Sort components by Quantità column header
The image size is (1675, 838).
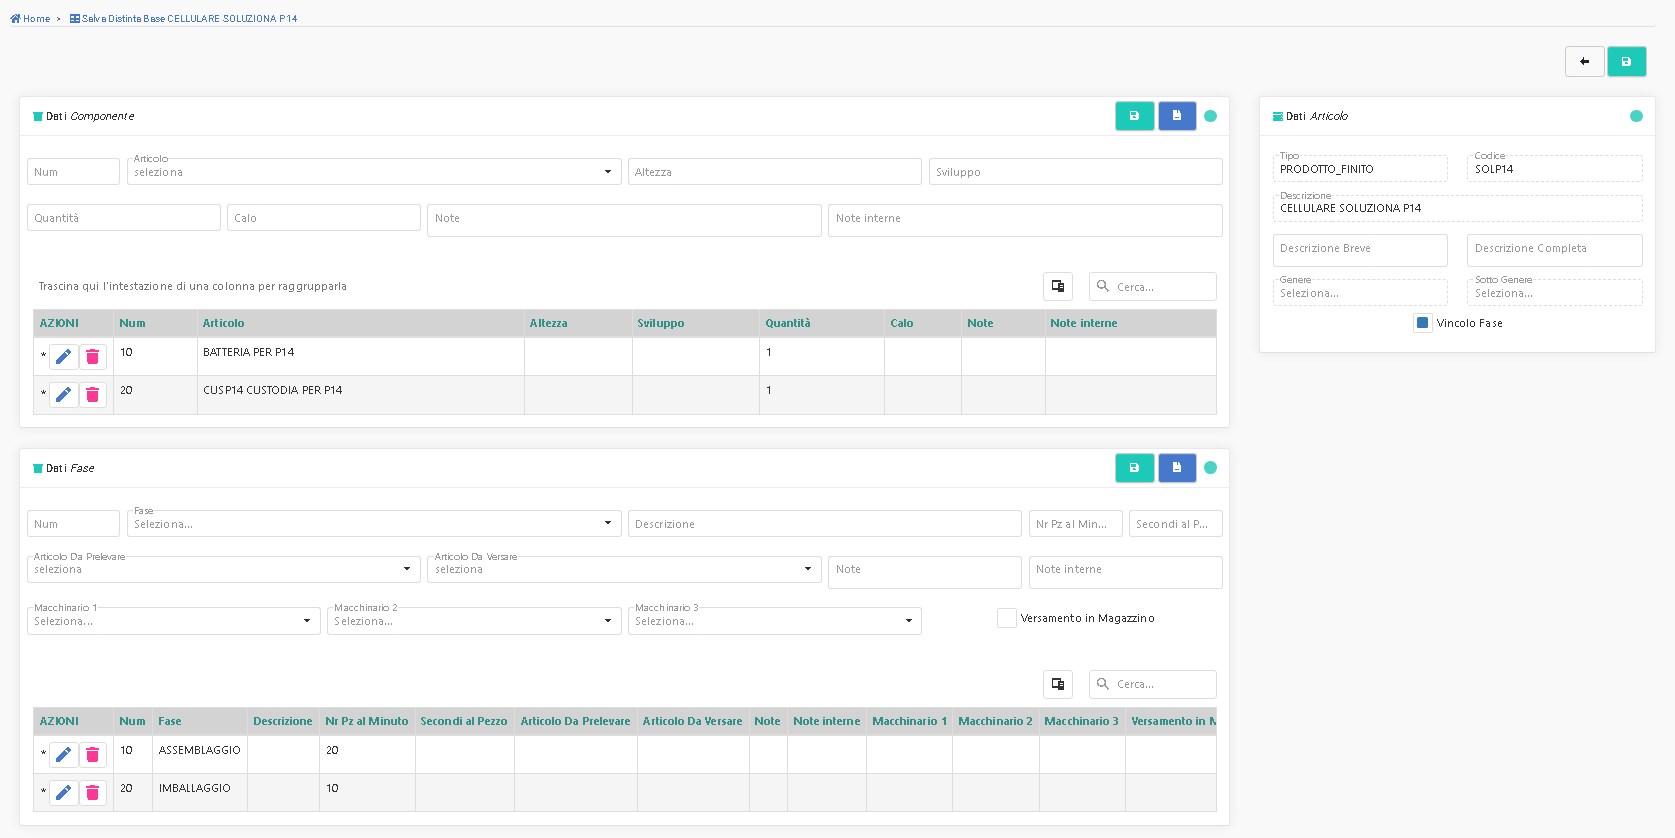coord(787,323)
